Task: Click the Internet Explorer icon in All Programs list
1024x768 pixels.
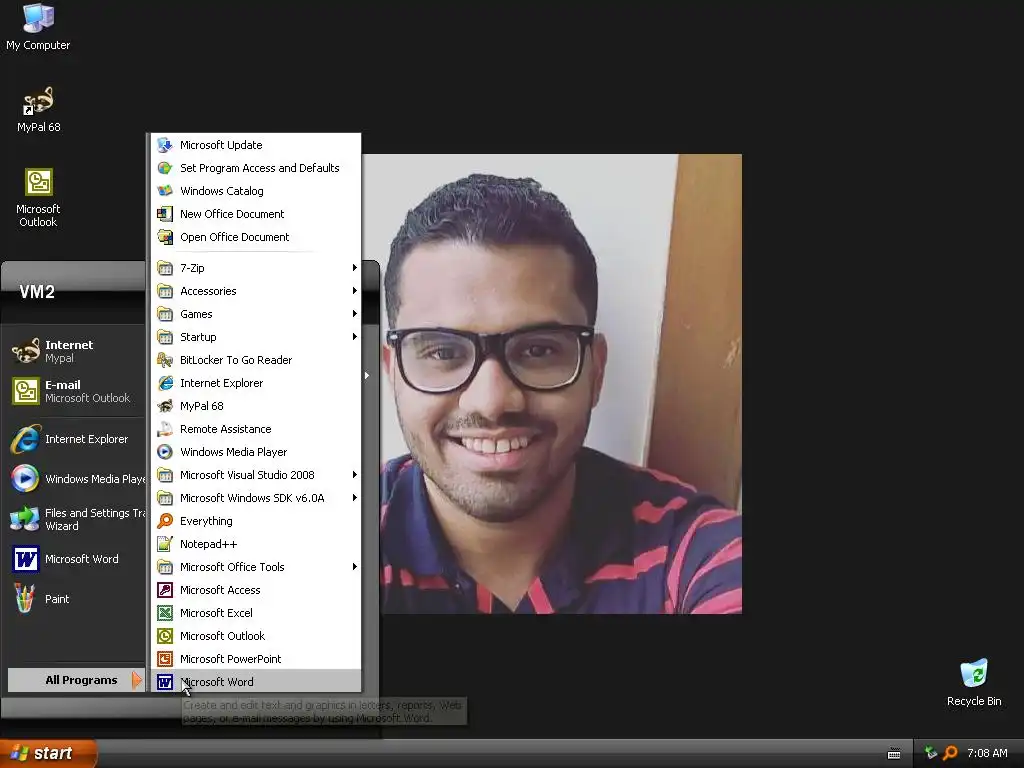Action: [165, 383]
